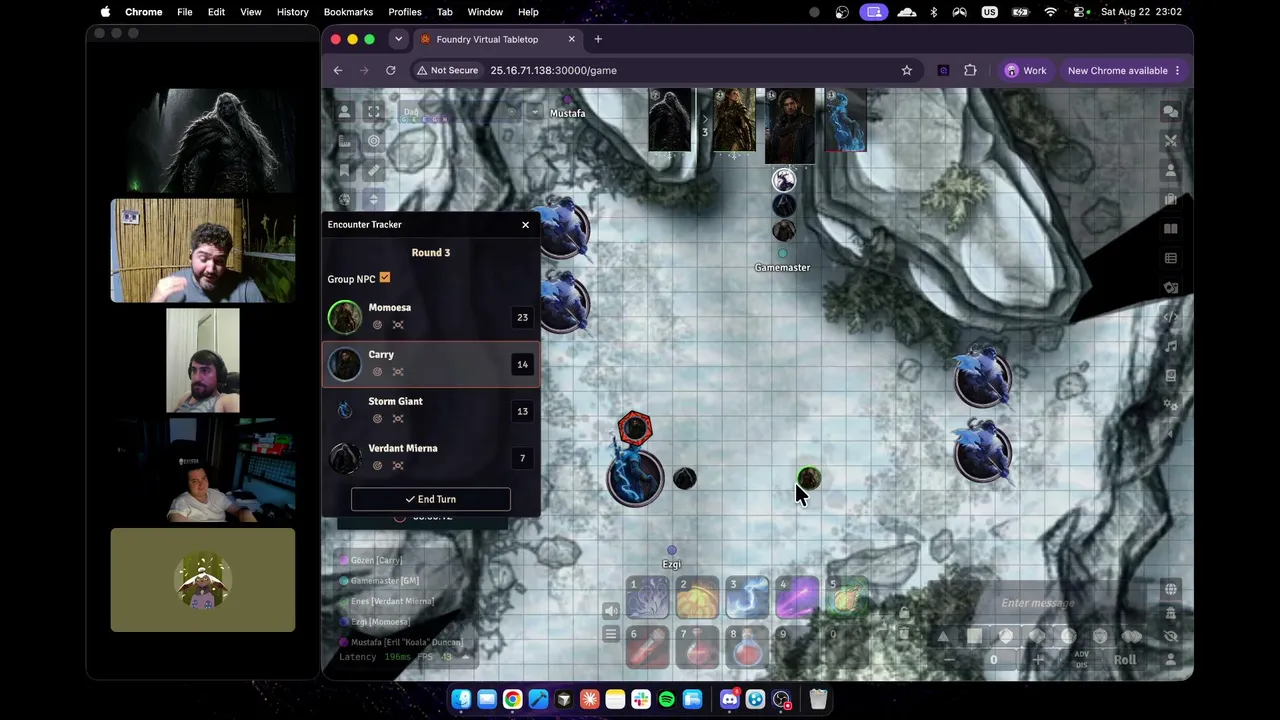Screen dimensions: 1280x720
Task: Use hotbar slot 2 fire macro
Action: [698, 597]
